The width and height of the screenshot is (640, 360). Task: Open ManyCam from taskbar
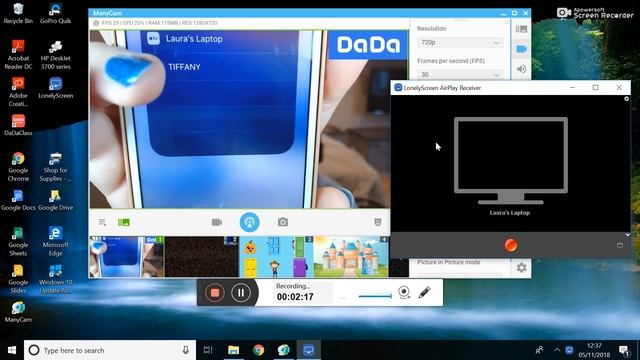tap(284, 350)
